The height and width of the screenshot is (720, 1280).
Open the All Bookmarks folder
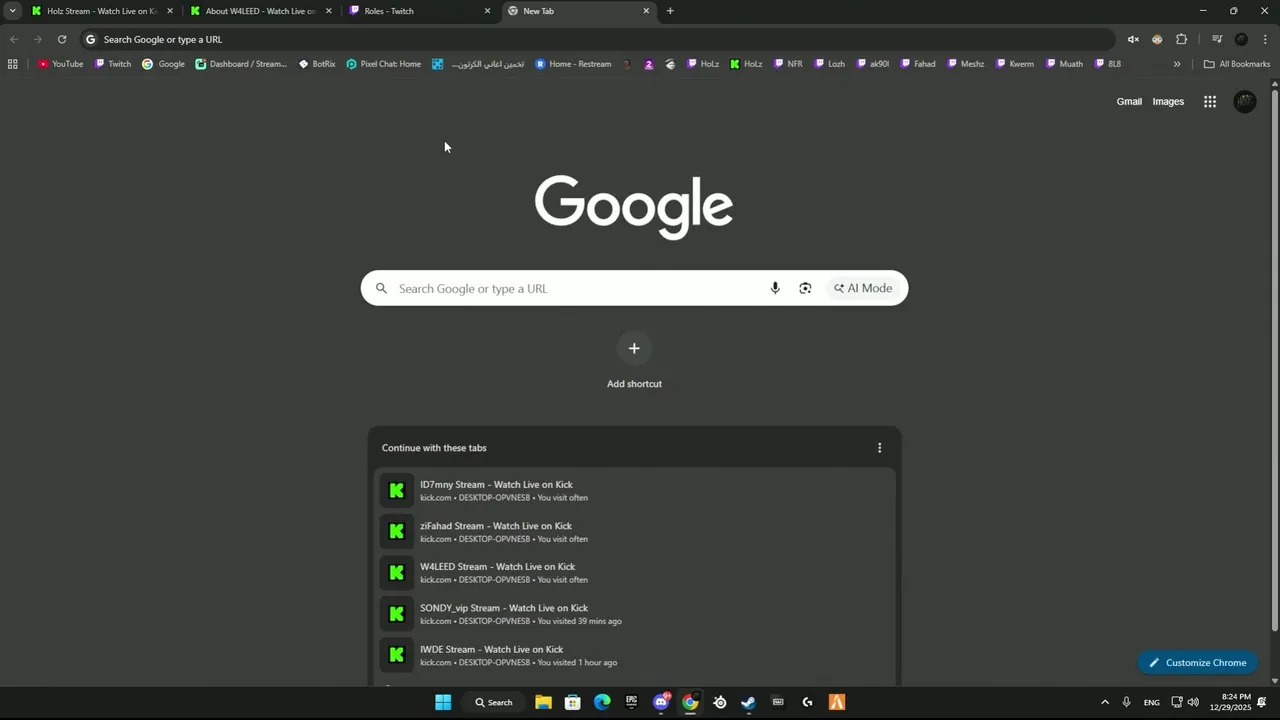coord(1237,64)
